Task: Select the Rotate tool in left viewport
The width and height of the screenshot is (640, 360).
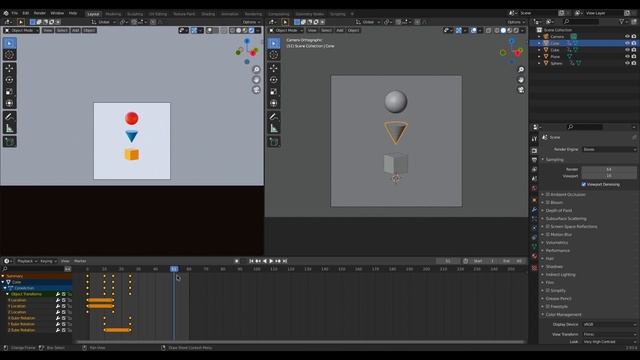Action: tap(9, 80)
